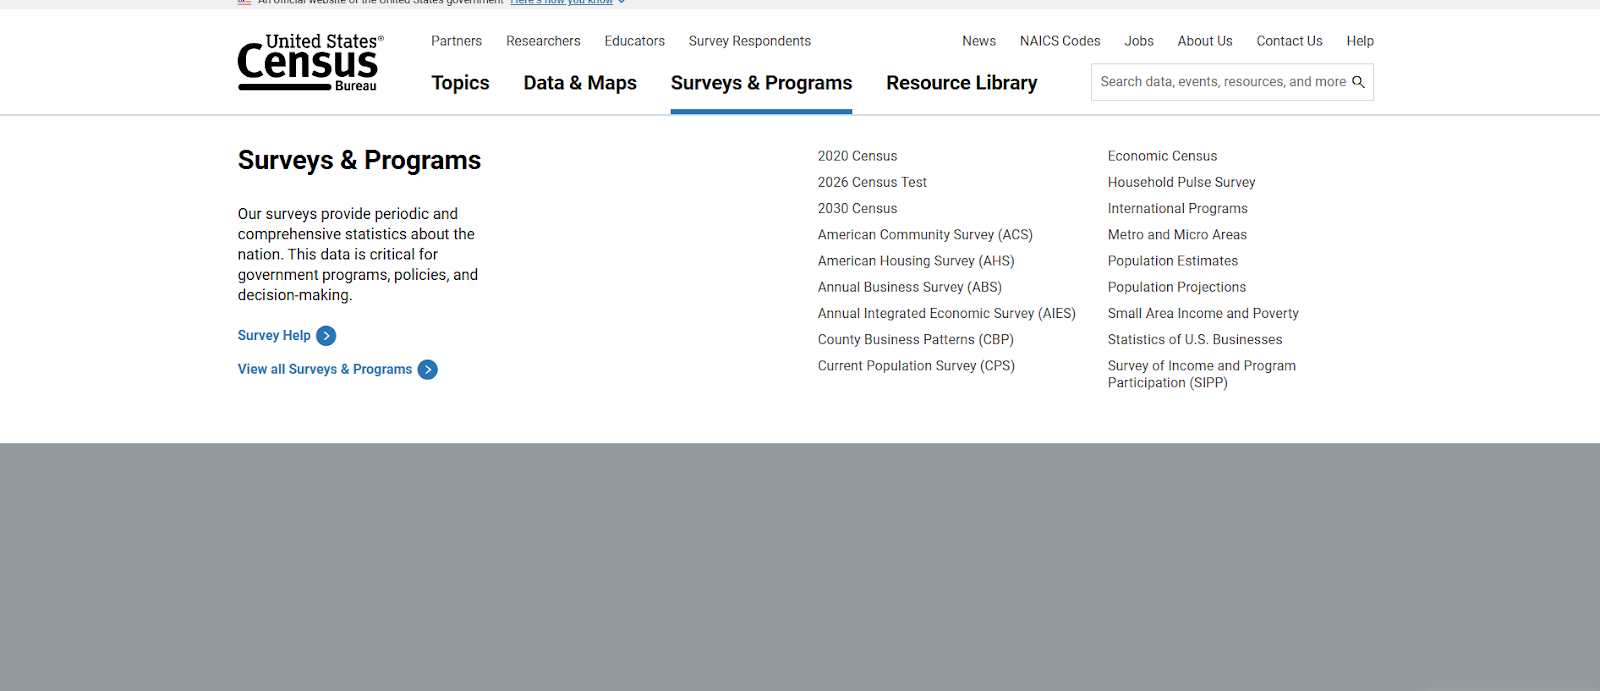Open the Household Pulse Survey link
Viewport: 1600px width, 691px height.
click(1181, 182)
